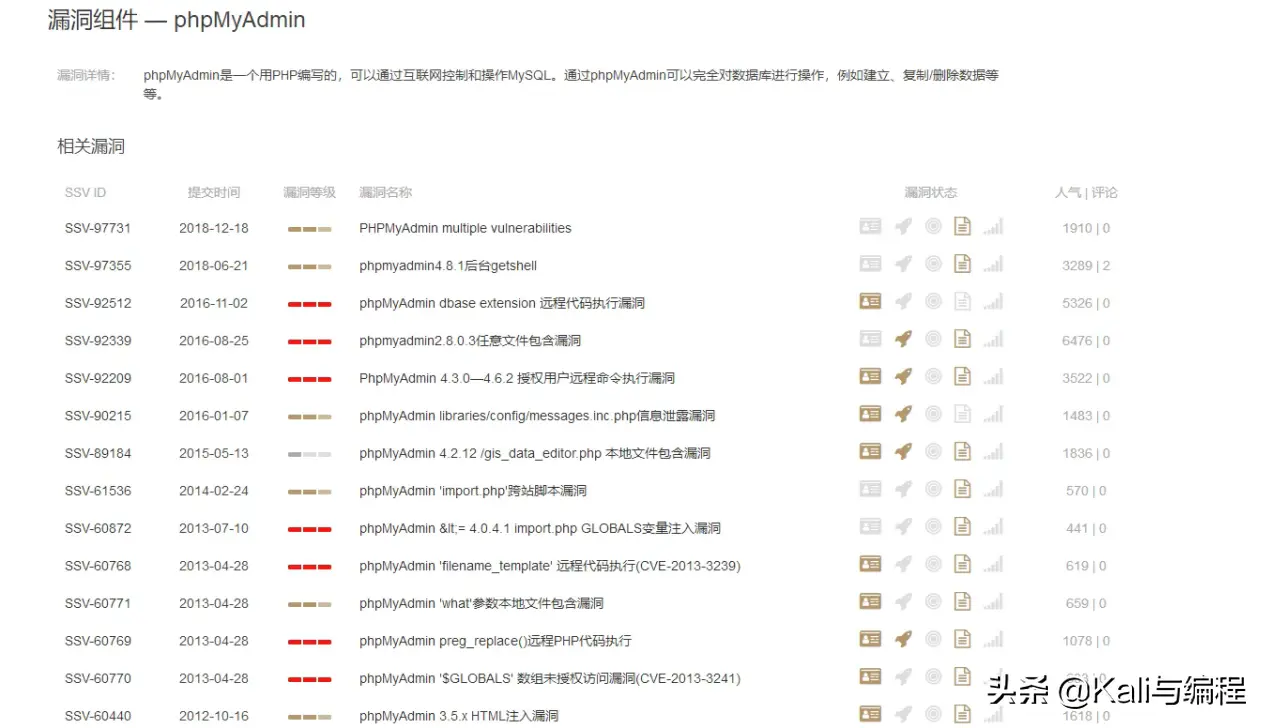Click the 提交时间 column header
Image resolution: width=1267 pixels, height=728 pixels.
(x=214, y=192)
